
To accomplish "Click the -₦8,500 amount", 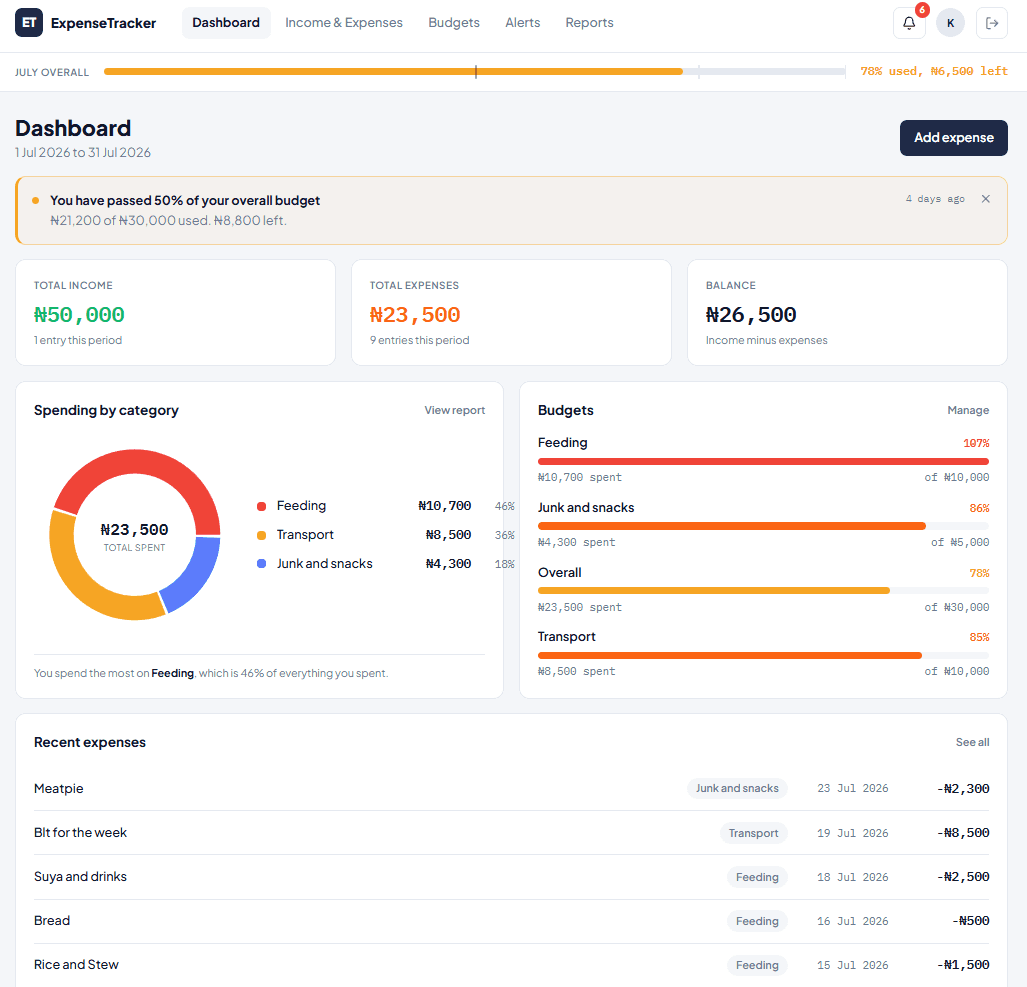I will coord(963,833).
